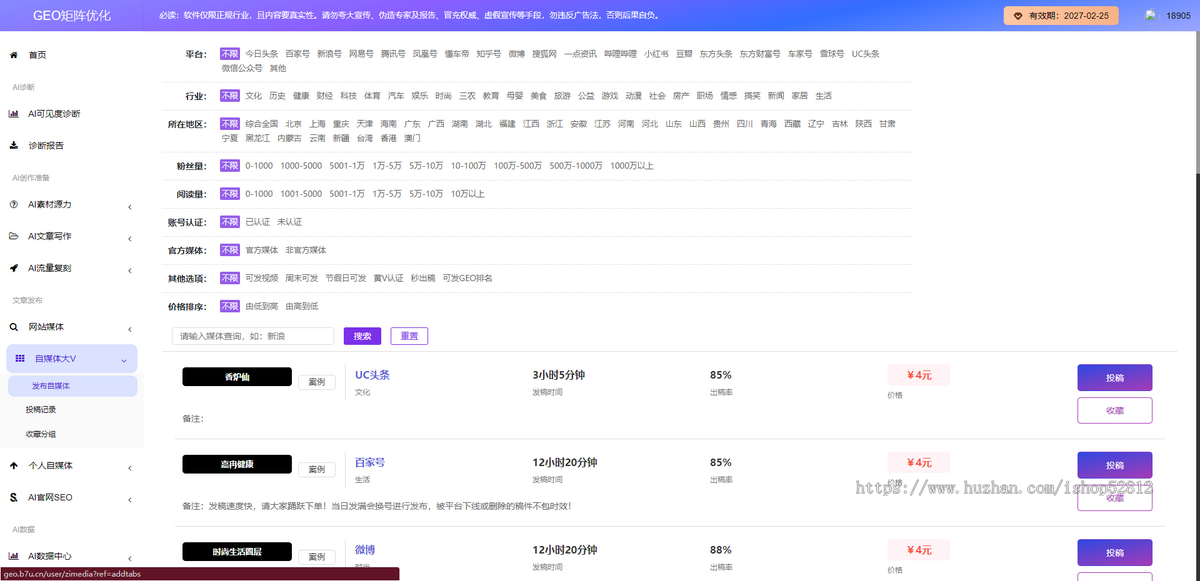This screenshot has width=1200, height=581.
Task: Click the 网站媒体 magnifier icon
Action: (x=13, y=327)
